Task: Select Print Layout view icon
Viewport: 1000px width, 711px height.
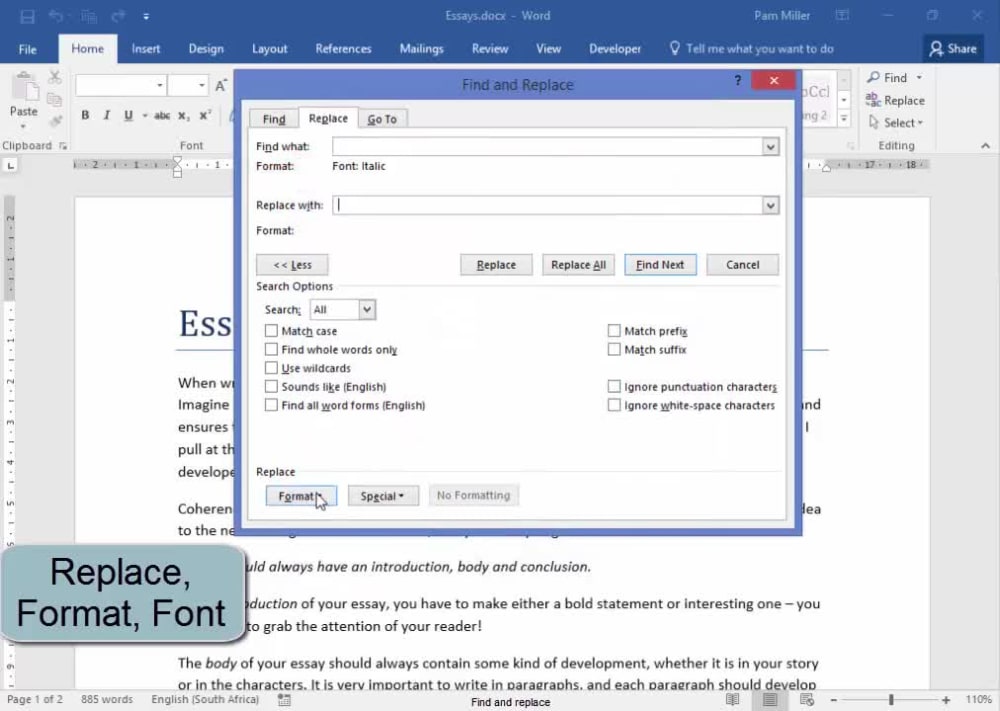Action: pos(770,700)
